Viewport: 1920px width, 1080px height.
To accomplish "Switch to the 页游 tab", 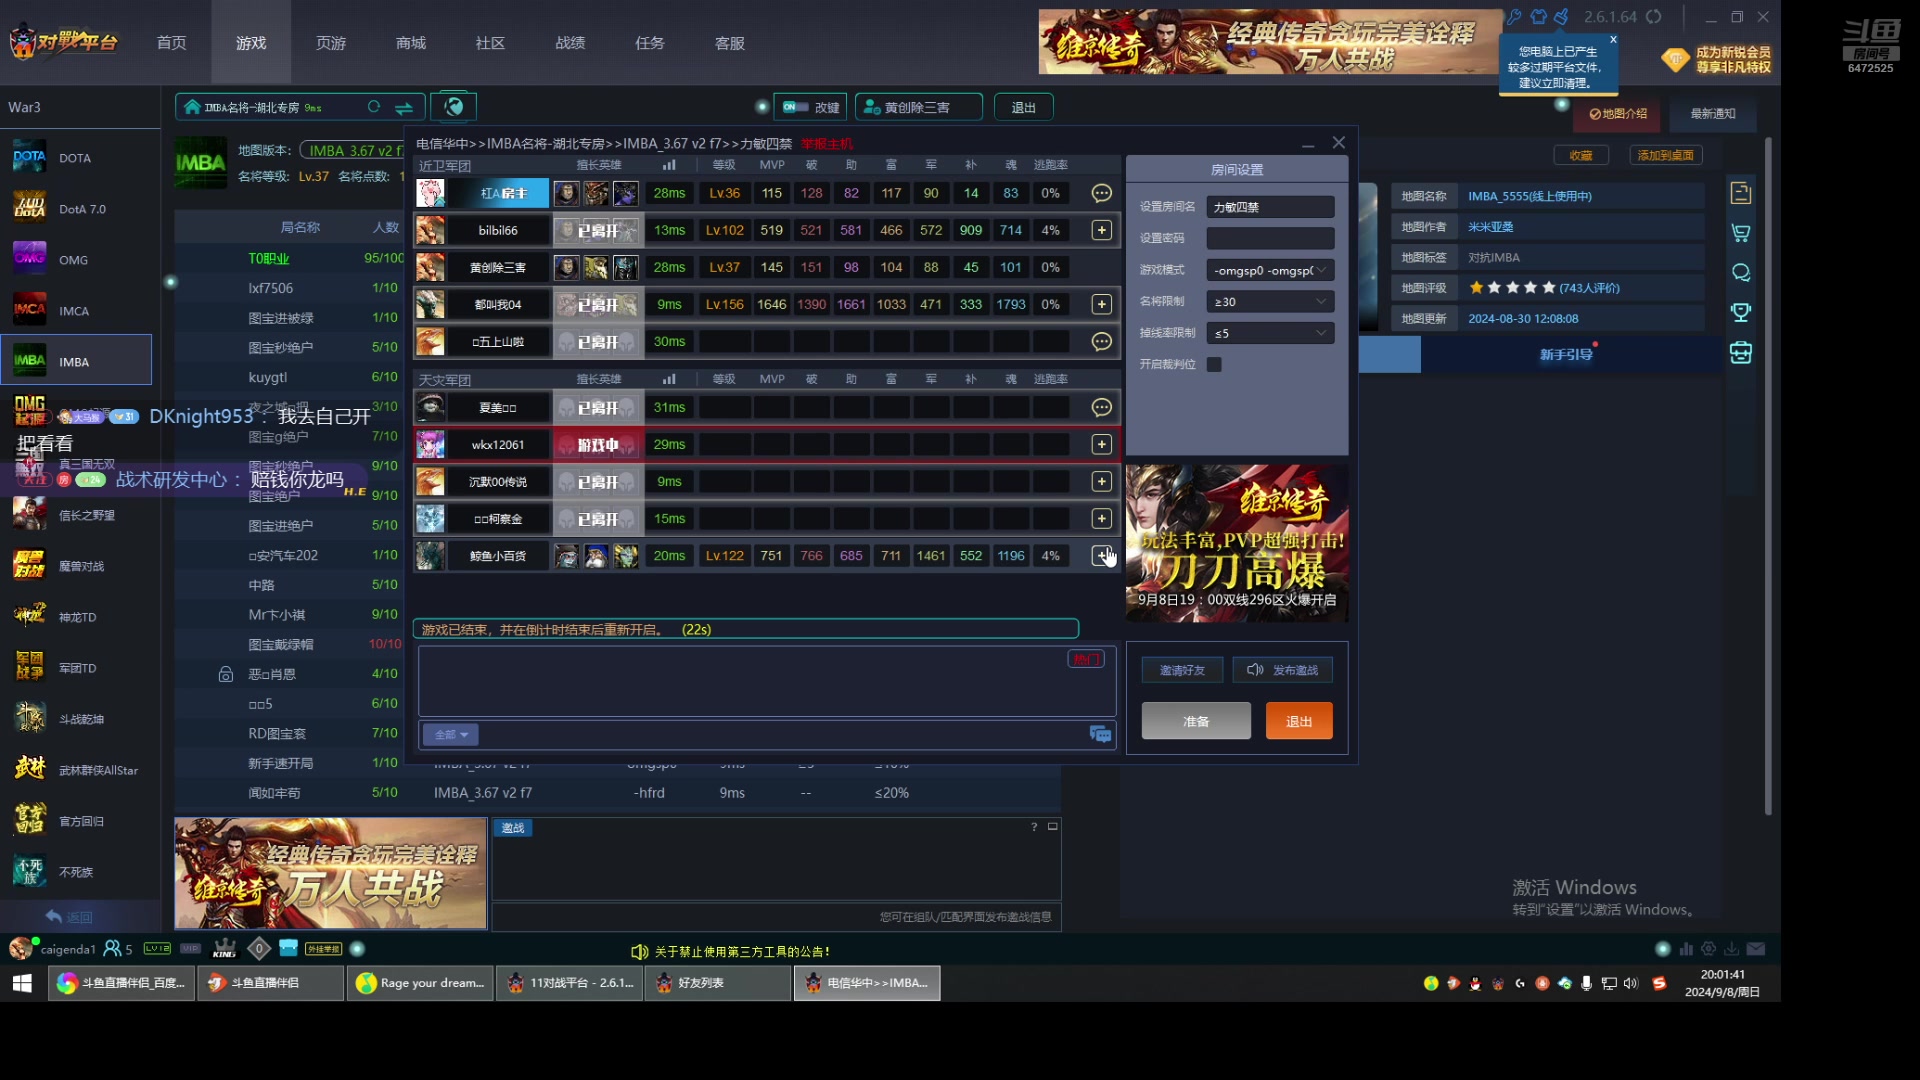I will [x=331, y=43].
